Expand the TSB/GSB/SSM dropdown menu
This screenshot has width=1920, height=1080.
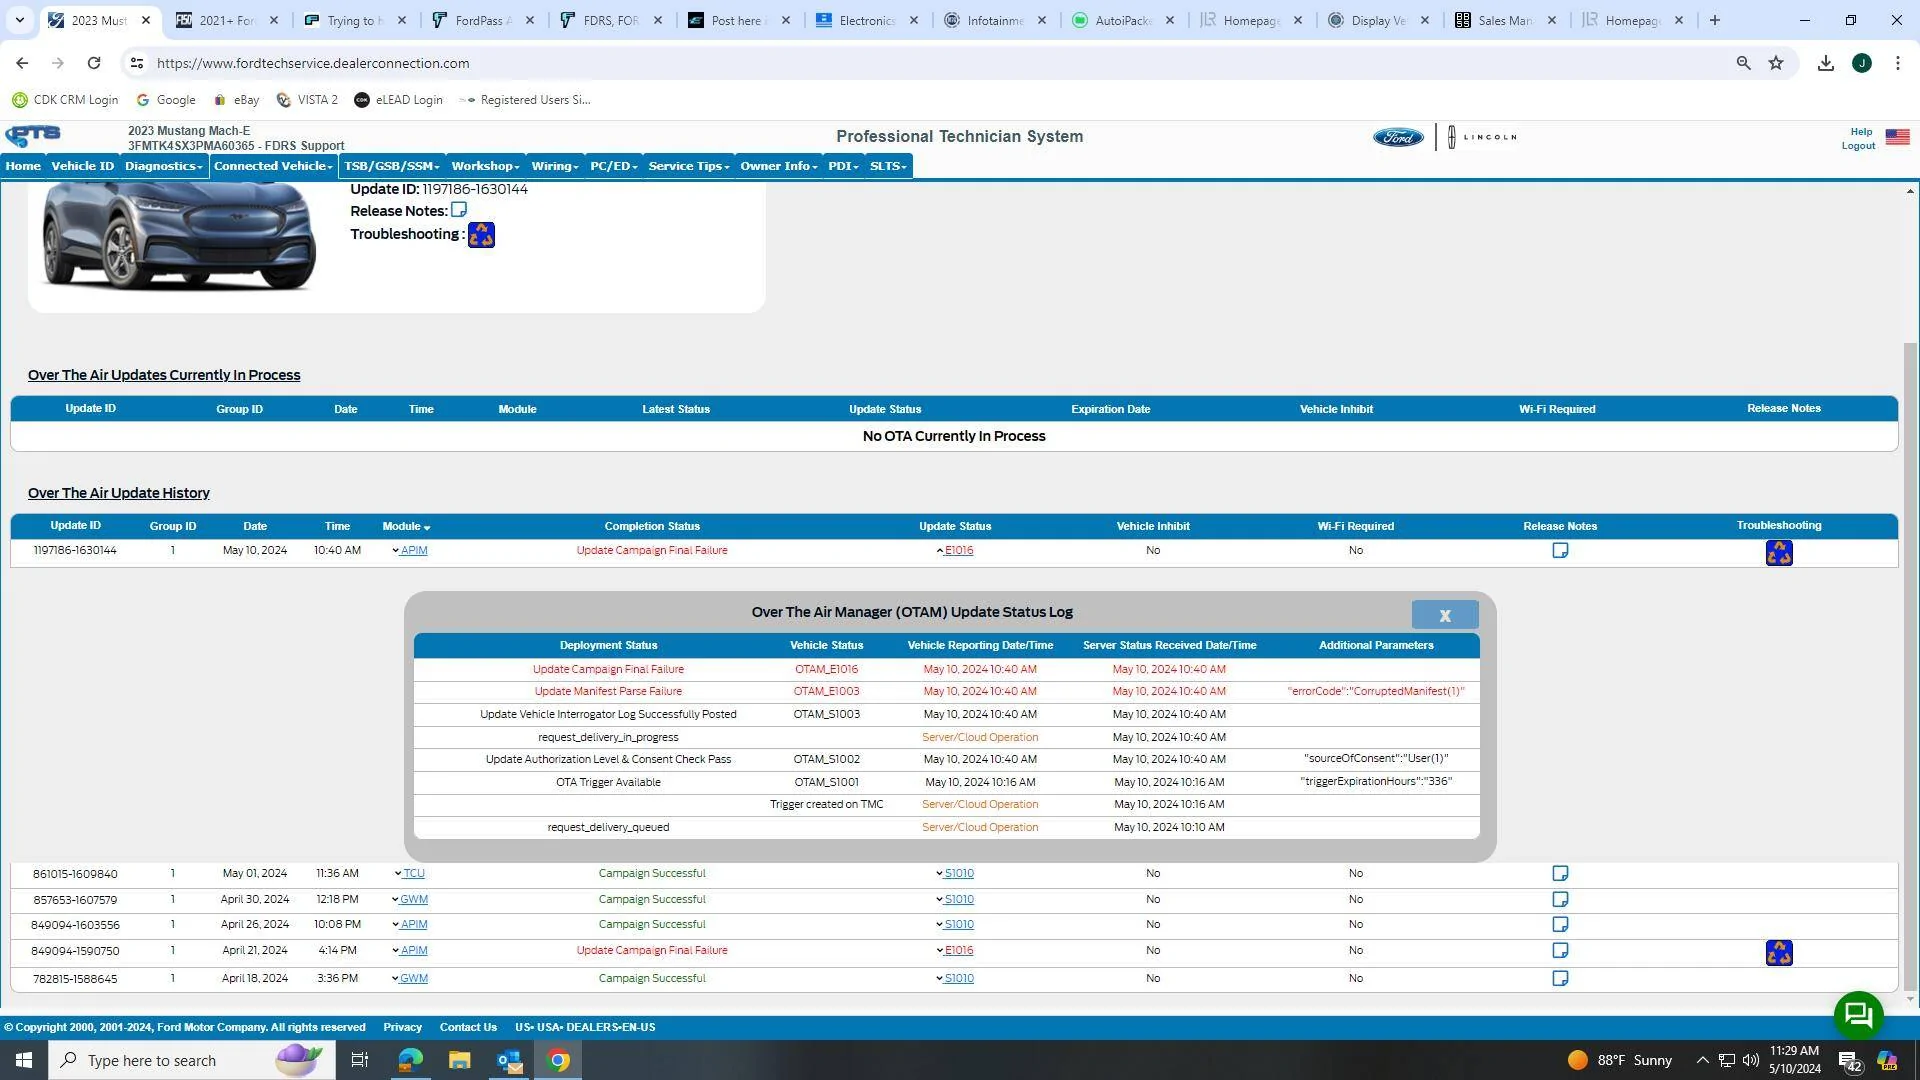pos(391,166)
